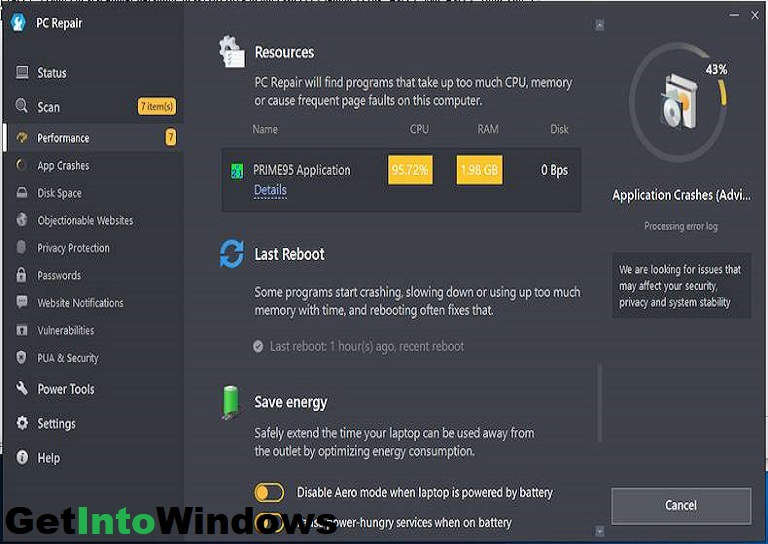The height and width of the screenshot is (544, 768).
Task: Click the Status monitor icon
Action: click(22, 72)
